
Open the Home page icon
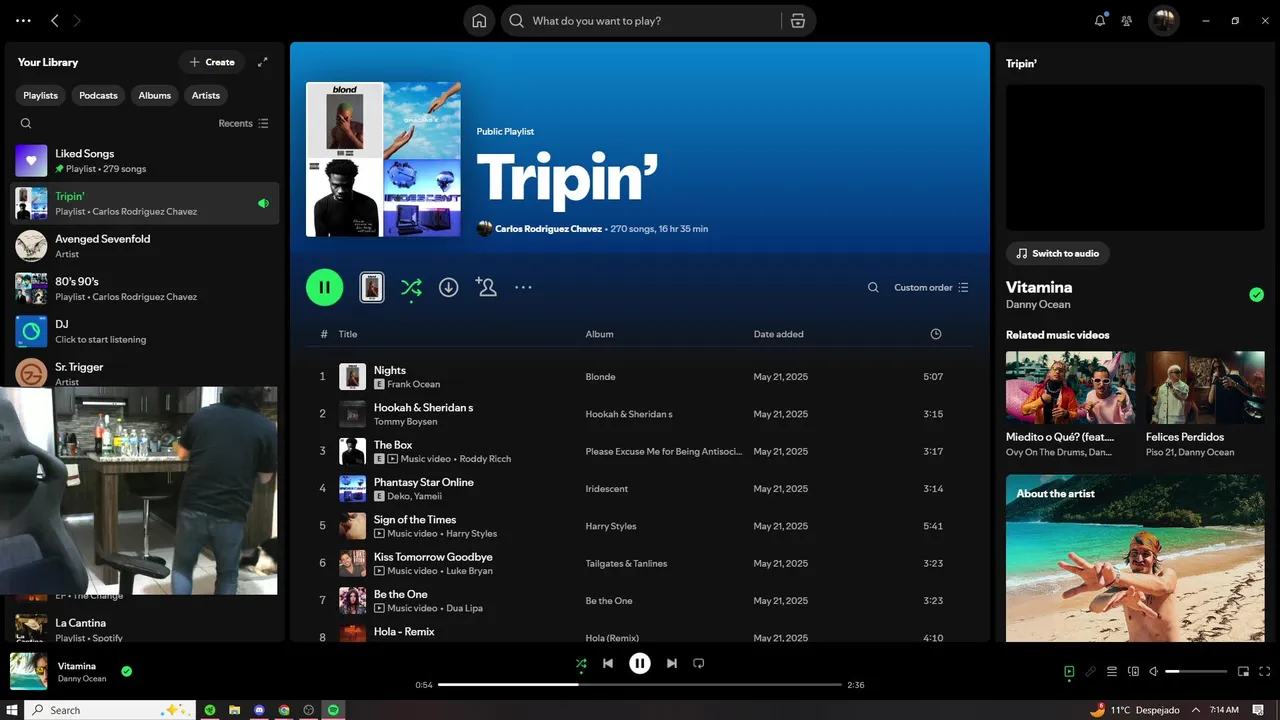point(479,20)
